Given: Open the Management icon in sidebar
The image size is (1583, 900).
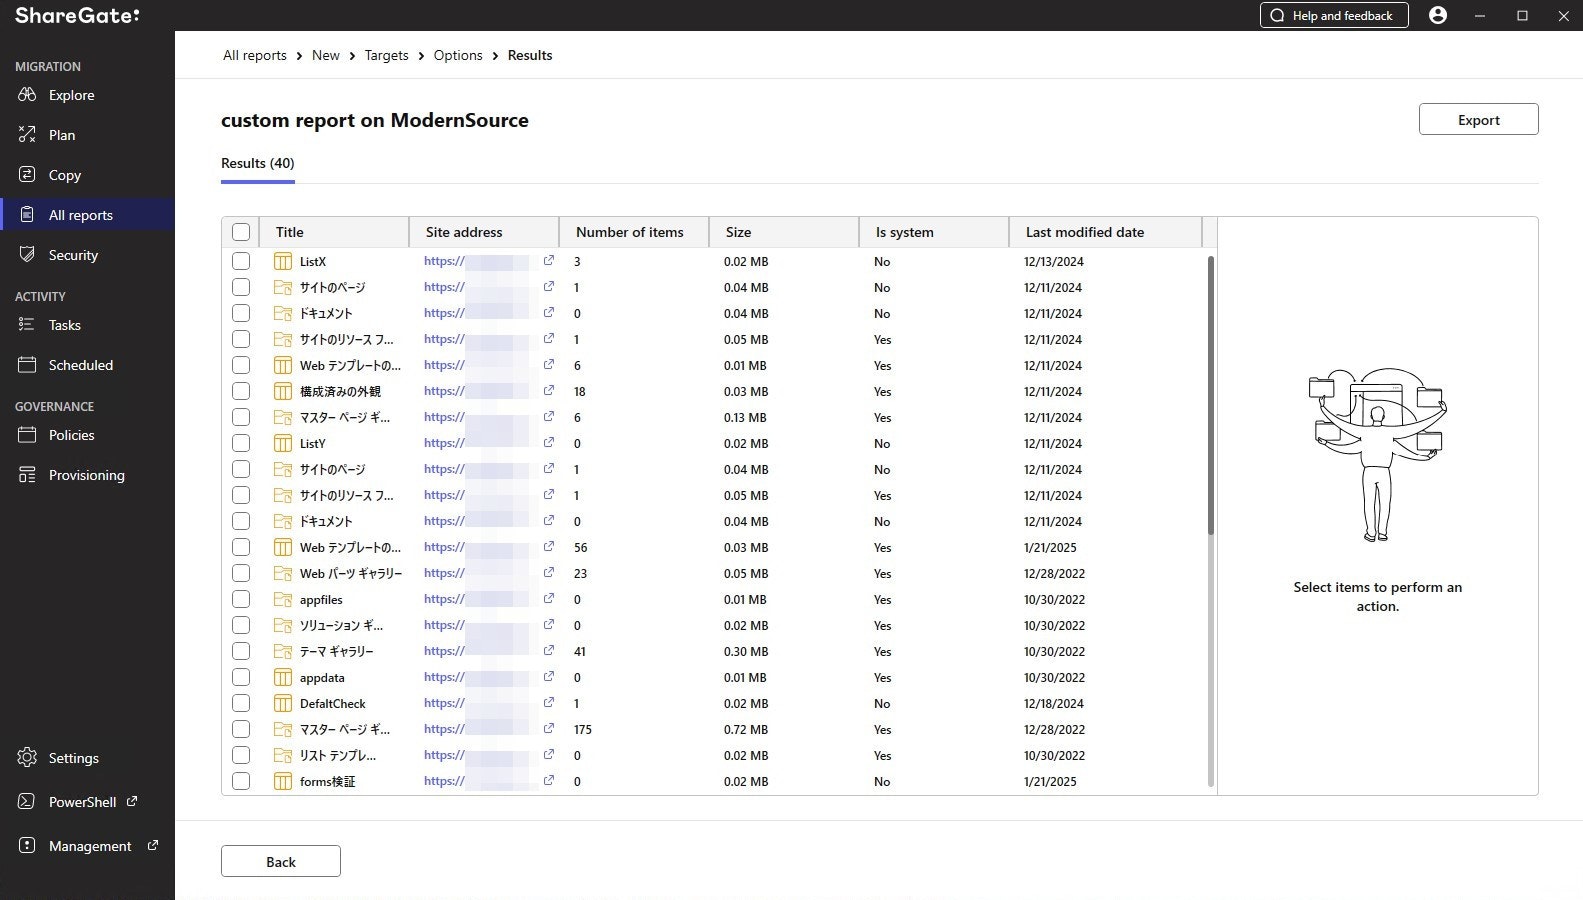Looking at the screenshot, I should [x=27, y=846].
